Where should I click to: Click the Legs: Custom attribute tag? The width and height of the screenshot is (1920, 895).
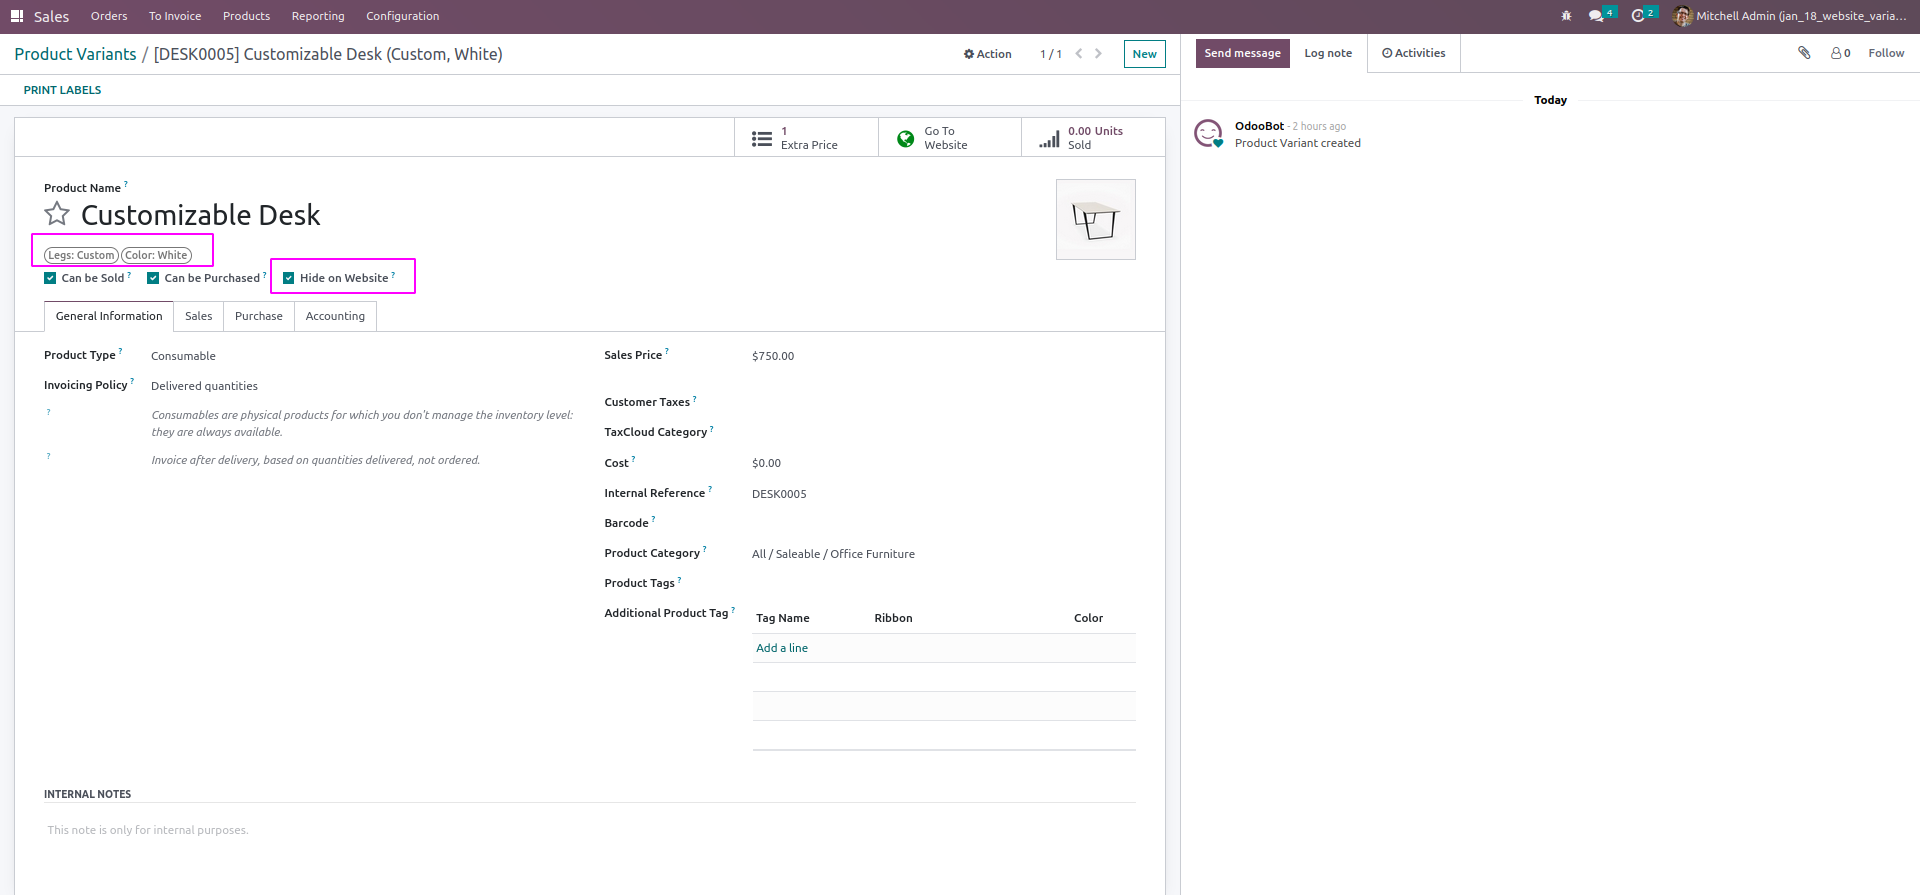[x=81, y=255]
